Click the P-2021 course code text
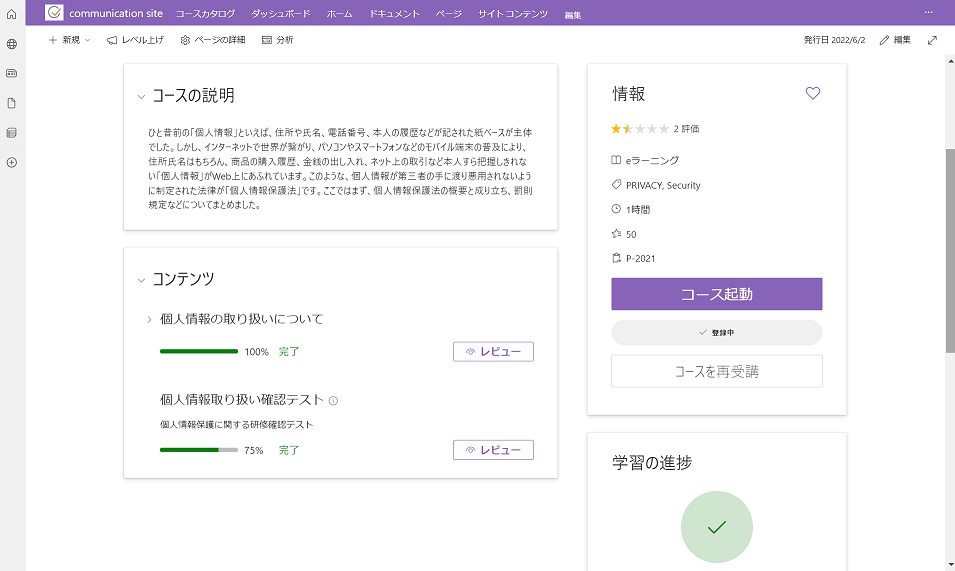This screenshot has height=571, width=955. [640, 258]
